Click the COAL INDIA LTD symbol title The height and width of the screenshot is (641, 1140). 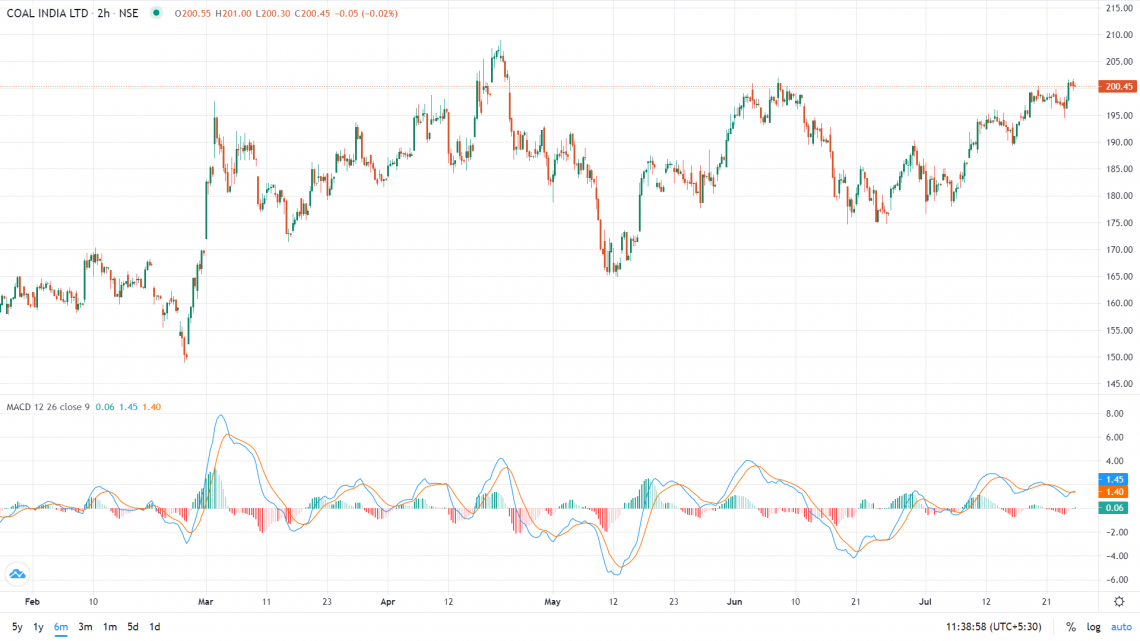[x=47, y=13]
